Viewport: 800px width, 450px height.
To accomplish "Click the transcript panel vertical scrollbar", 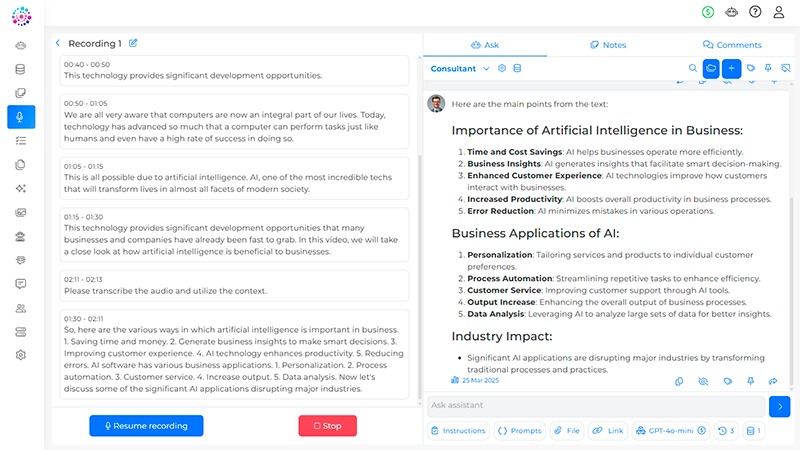I will (420, 278).
